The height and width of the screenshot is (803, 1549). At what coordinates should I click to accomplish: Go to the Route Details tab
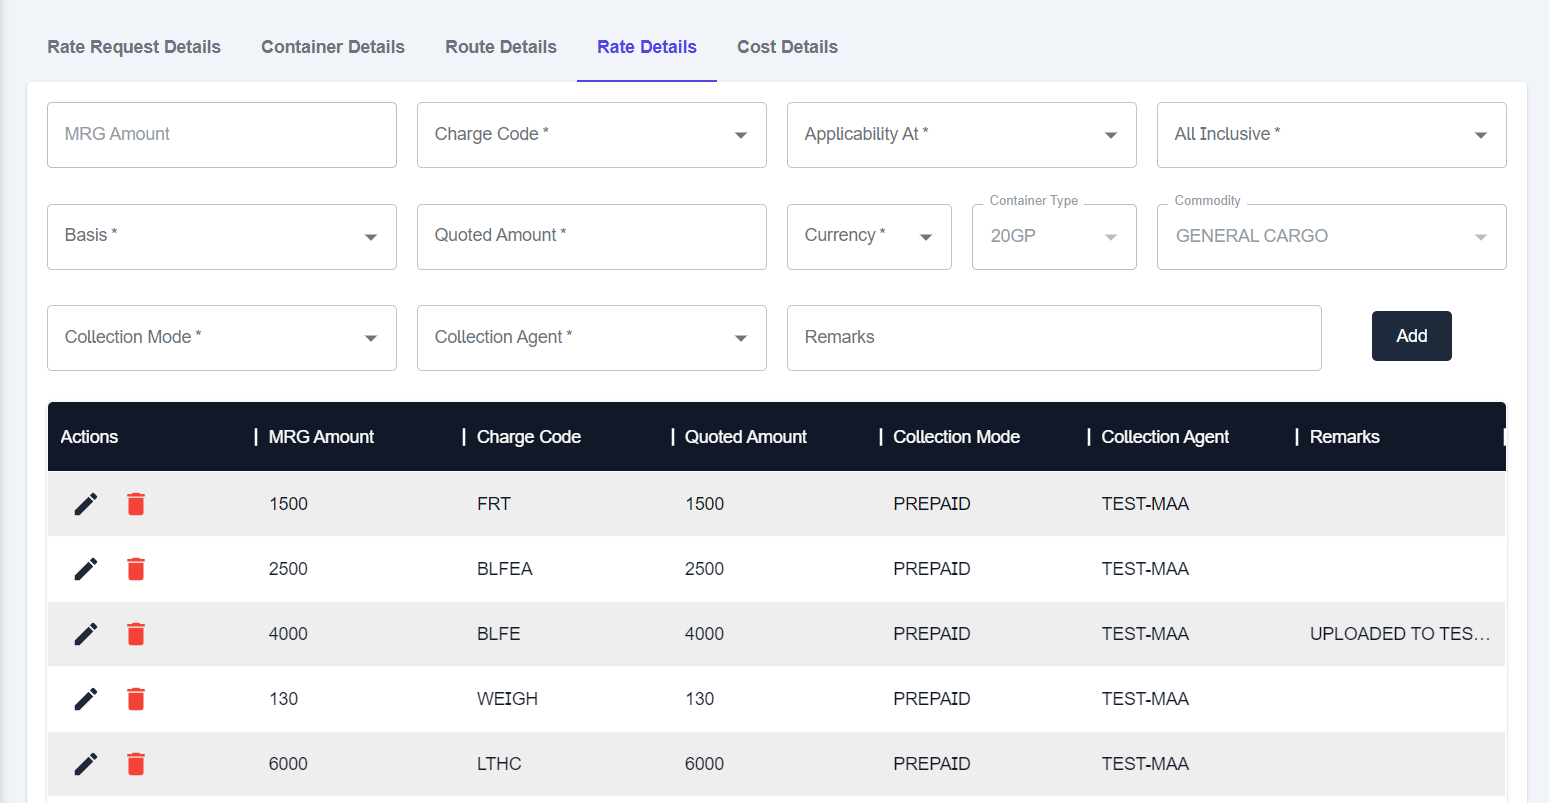501,47
